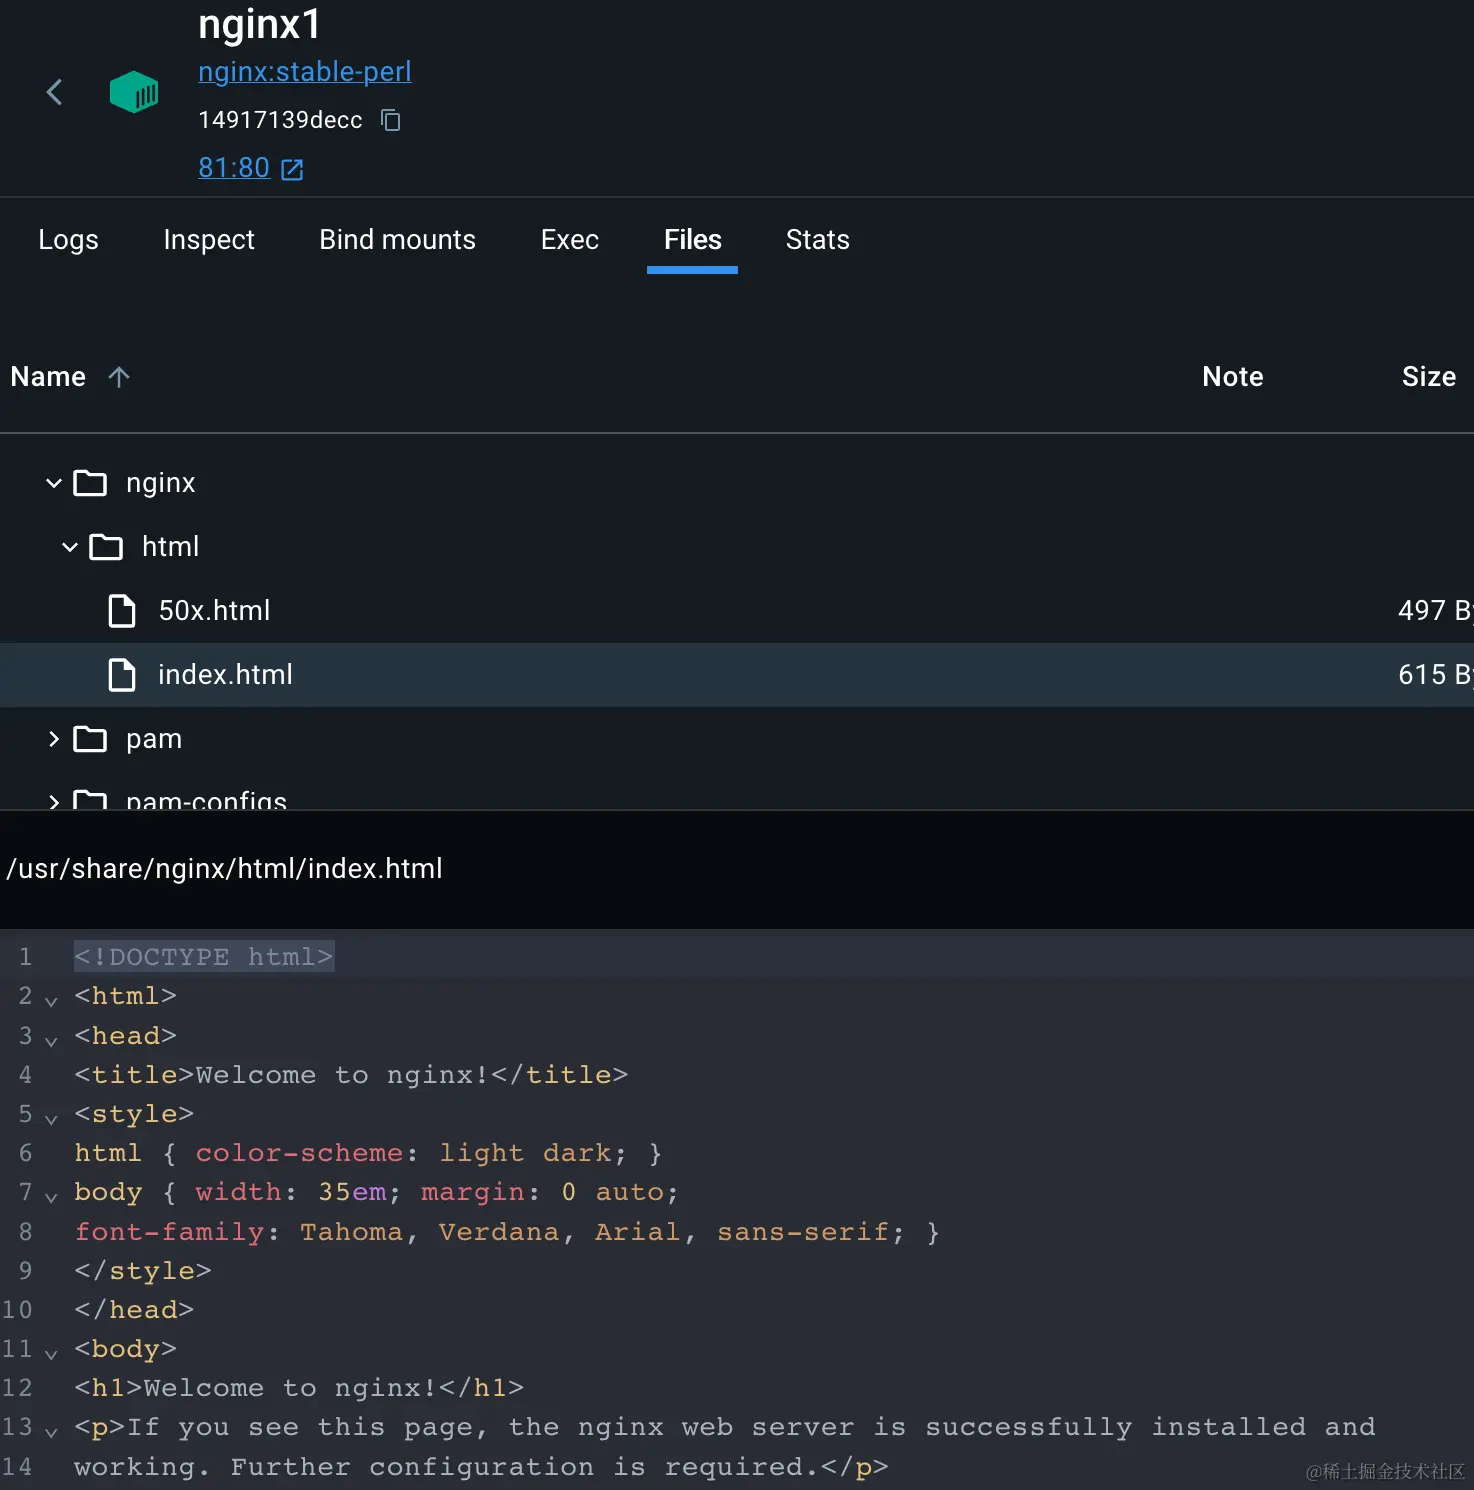Click the 50x.html file icon
The image size is (1474, 1490).
(122, 611)
